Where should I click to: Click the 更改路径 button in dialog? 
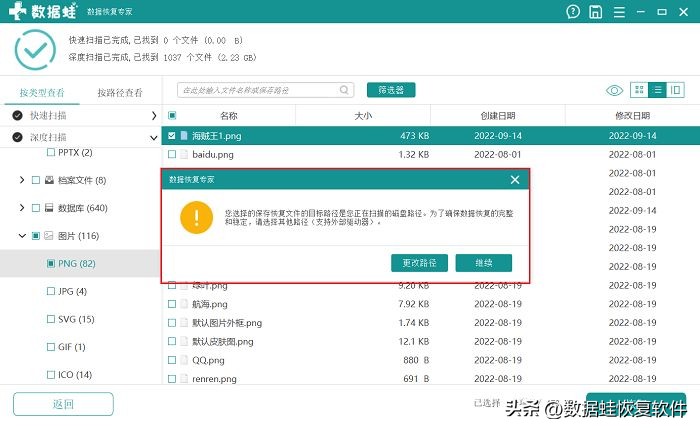[x=419, y=263]
